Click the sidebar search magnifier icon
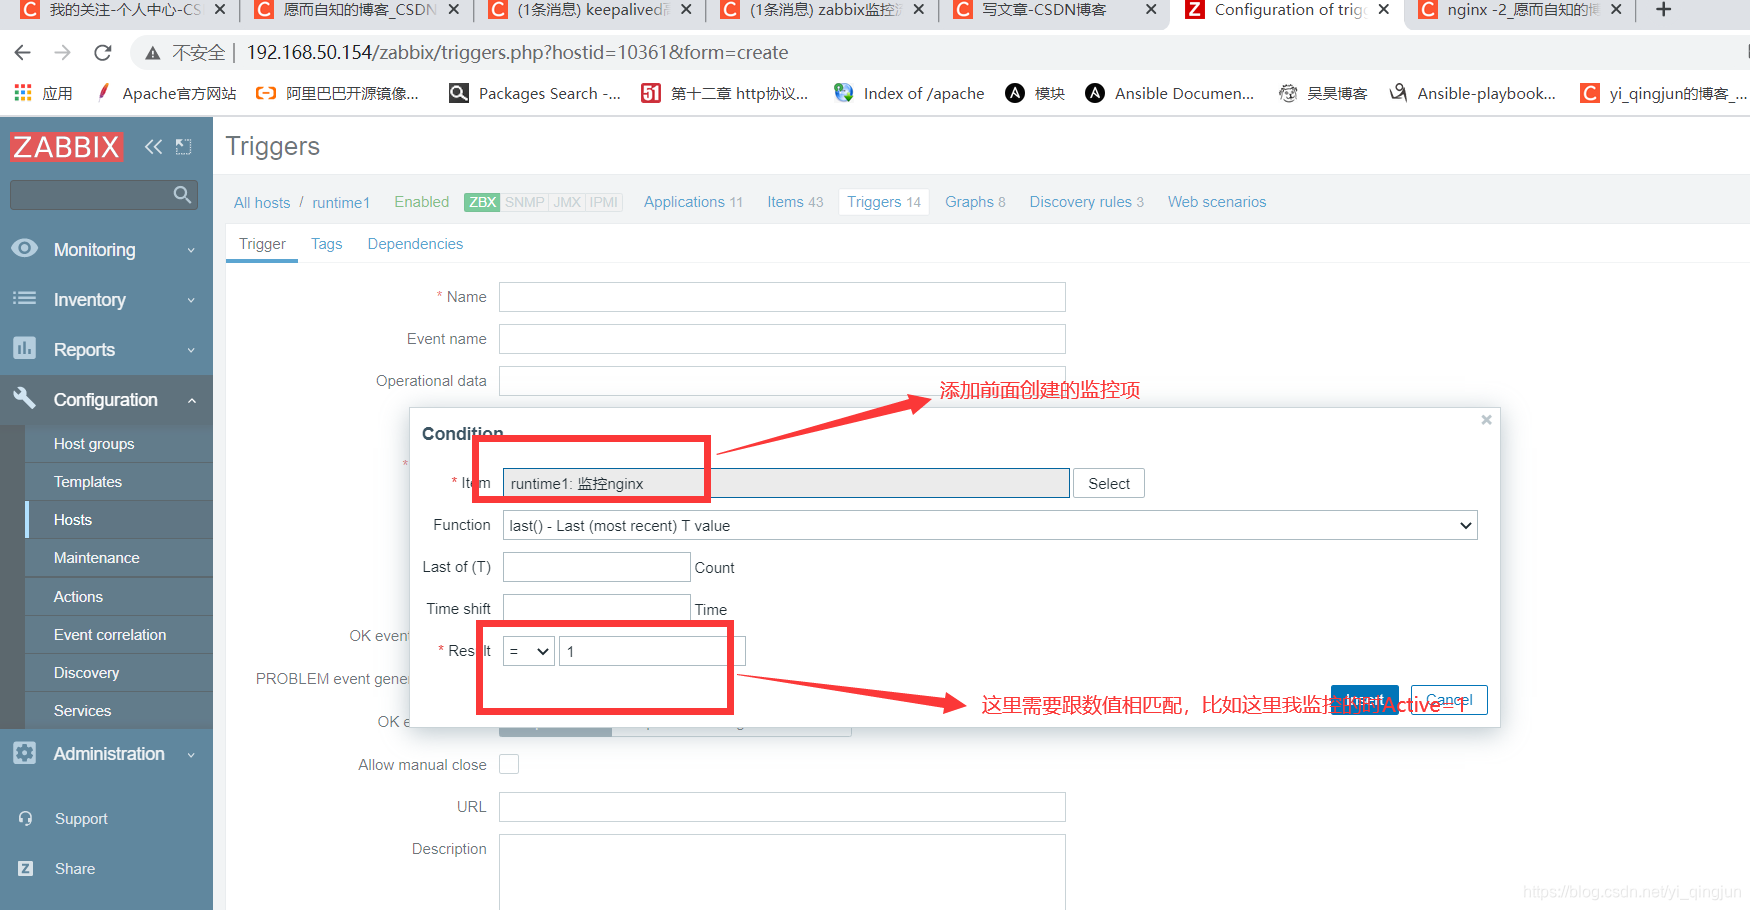The width and height of the screenshot is (1750, 910). point(182,194)
